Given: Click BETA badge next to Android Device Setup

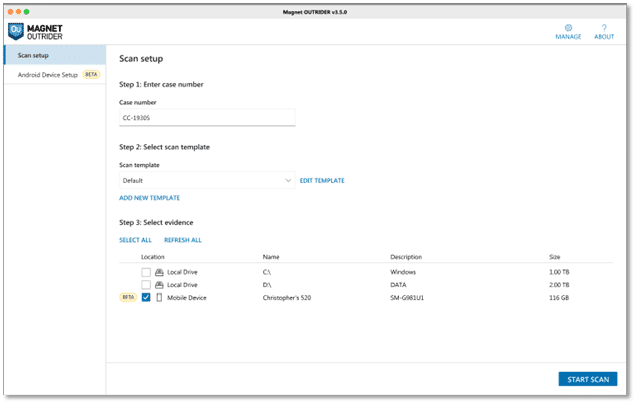Looking at the screenshot, I should (91, 75).
